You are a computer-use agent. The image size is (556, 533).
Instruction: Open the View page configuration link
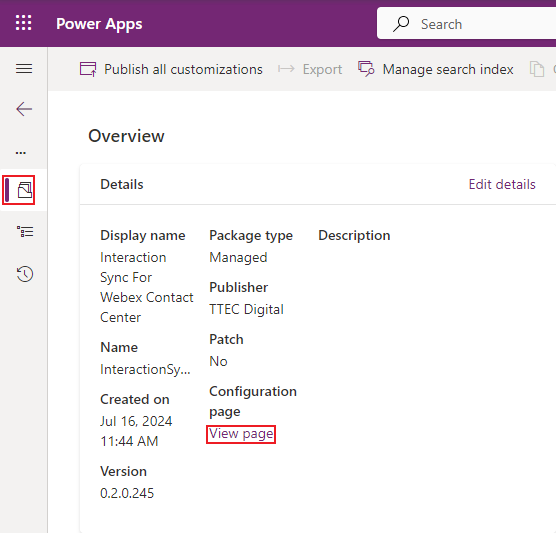(x=241, y=434)
